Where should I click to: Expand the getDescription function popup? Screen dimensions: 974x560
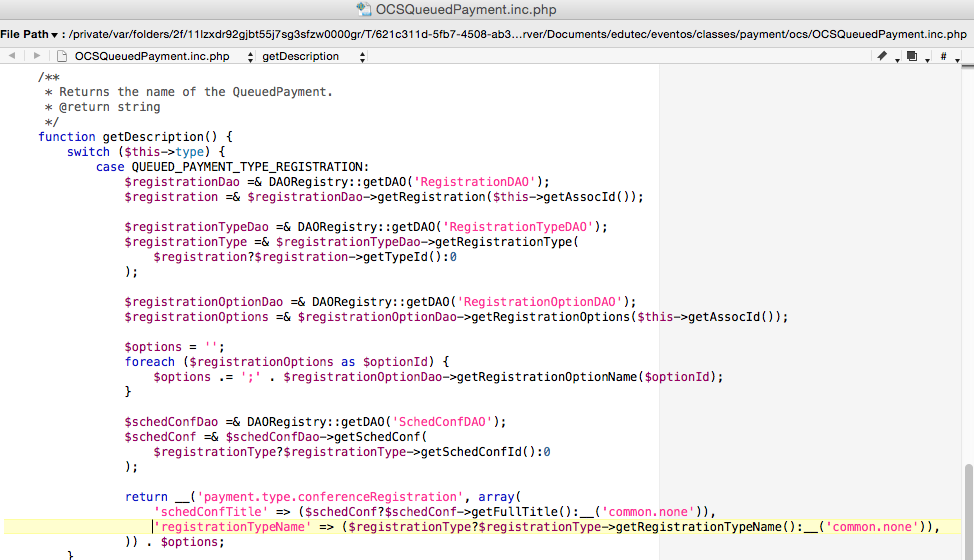(315, 56)
